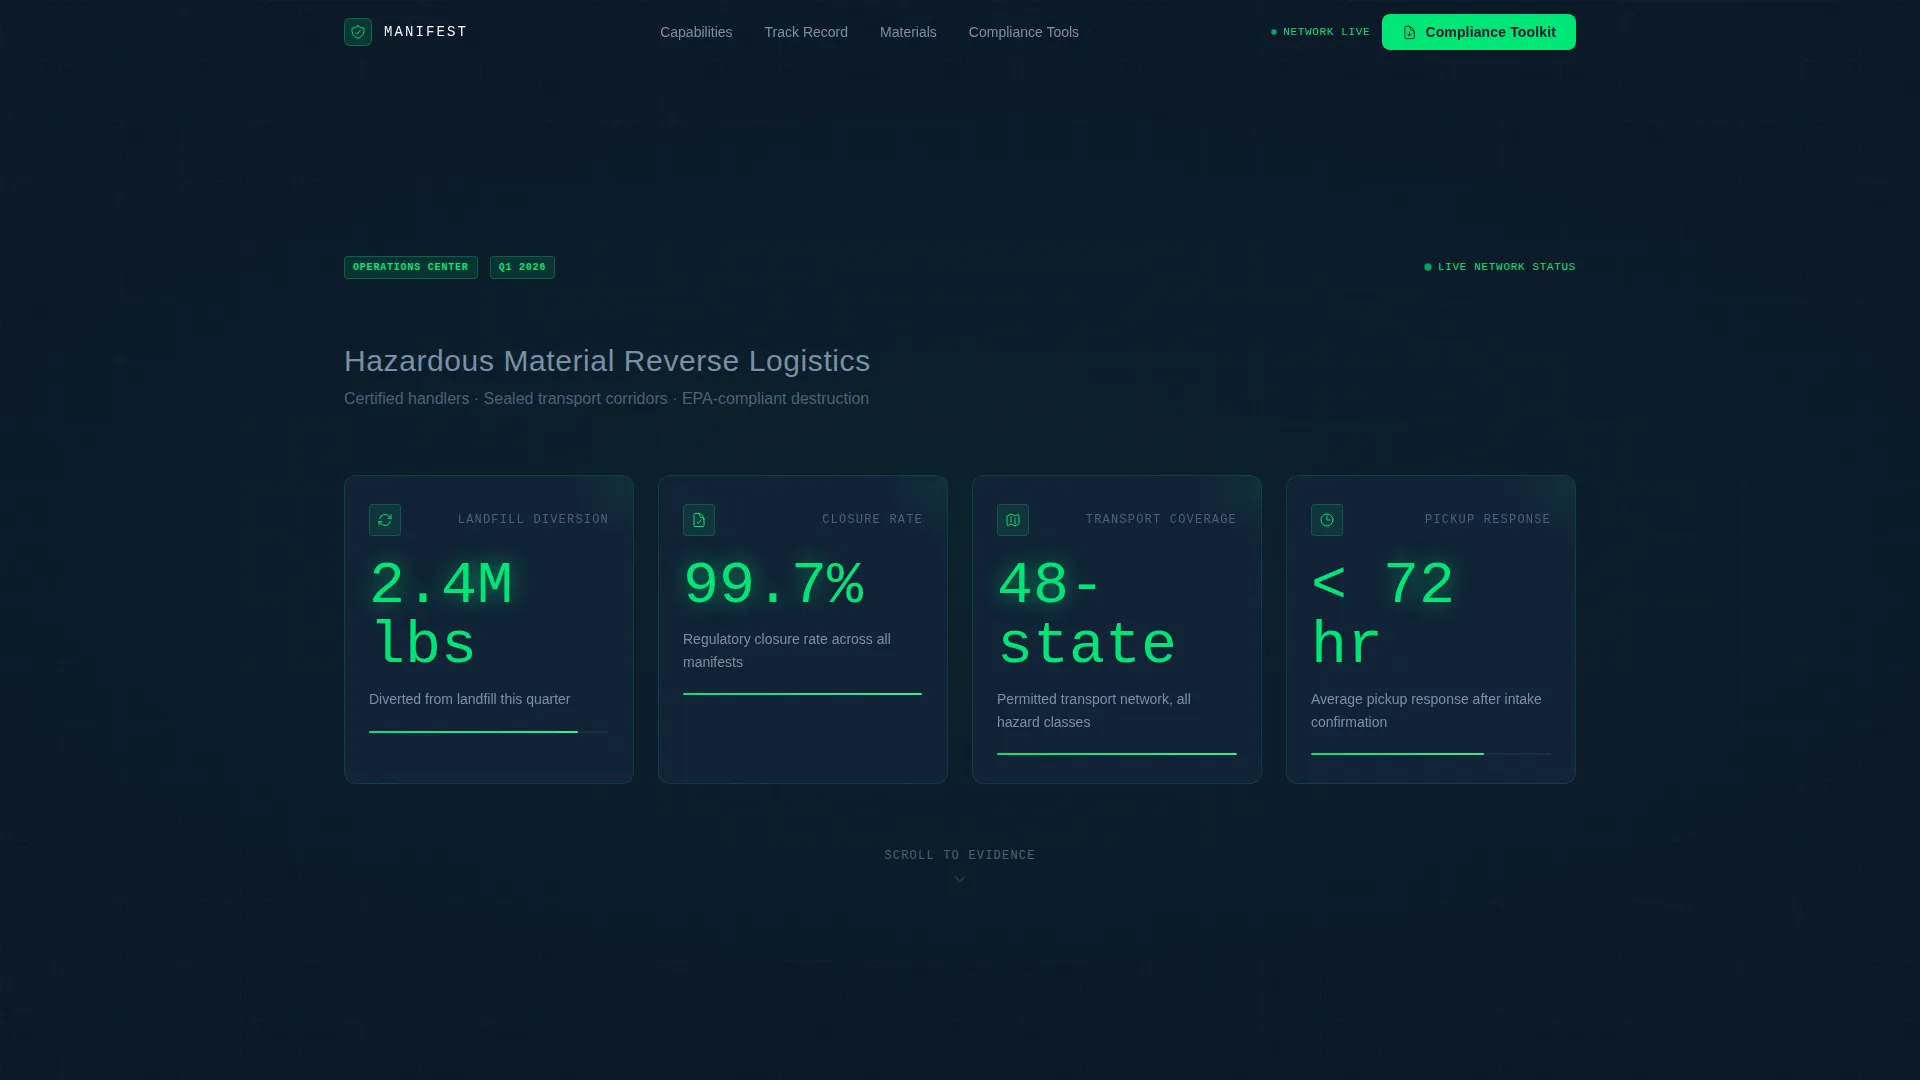Click the Transport Coverage progress bar
This screenshot has width=1920, height=1080.
coord(1117,754)
